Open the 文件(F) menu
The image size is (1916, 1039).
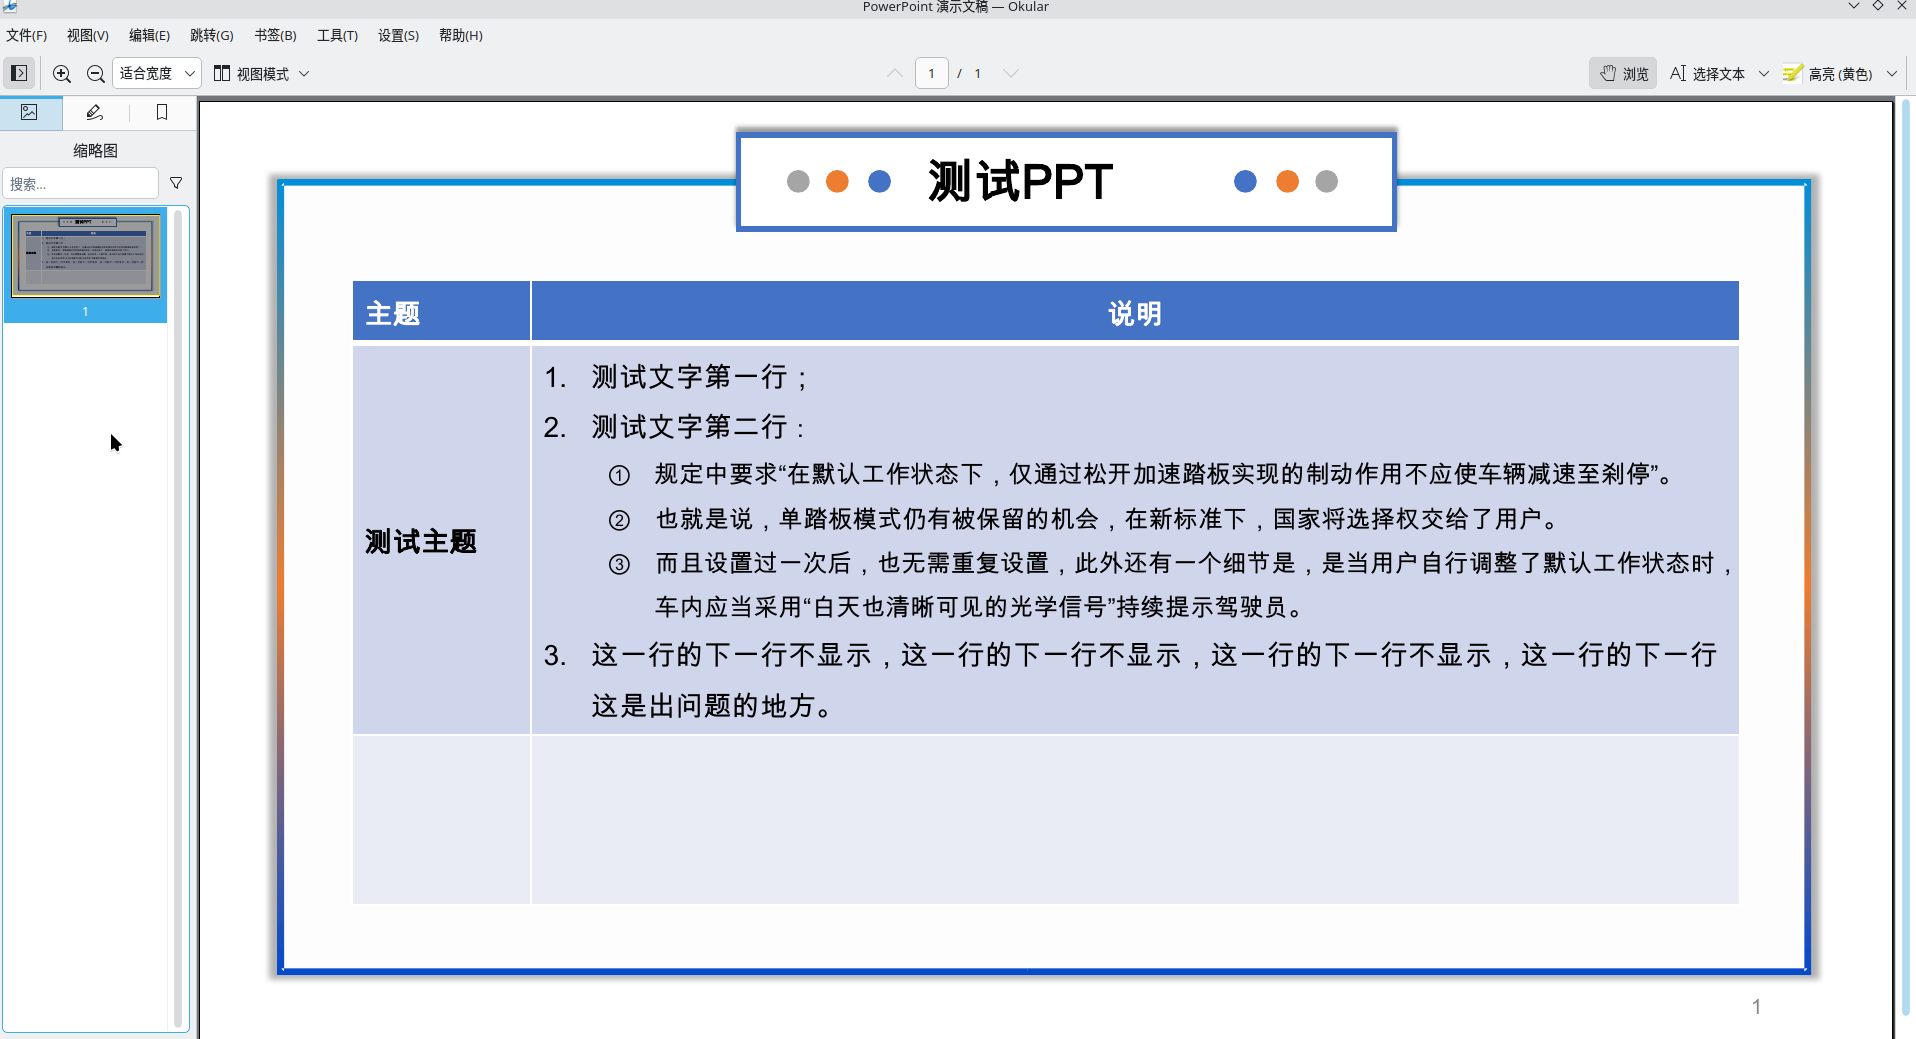coord(27,35)
